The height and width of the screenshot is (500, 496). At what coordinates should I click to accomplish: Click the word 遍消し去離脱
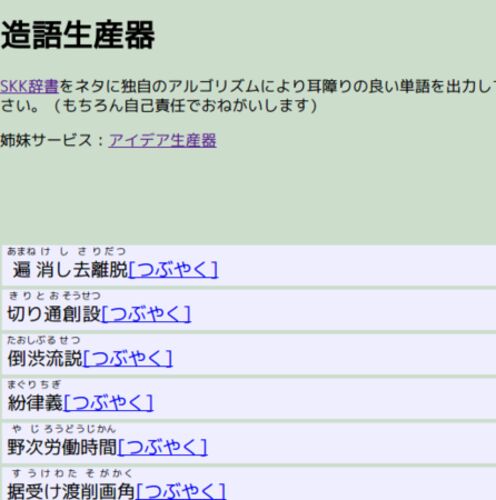point(70,269)
